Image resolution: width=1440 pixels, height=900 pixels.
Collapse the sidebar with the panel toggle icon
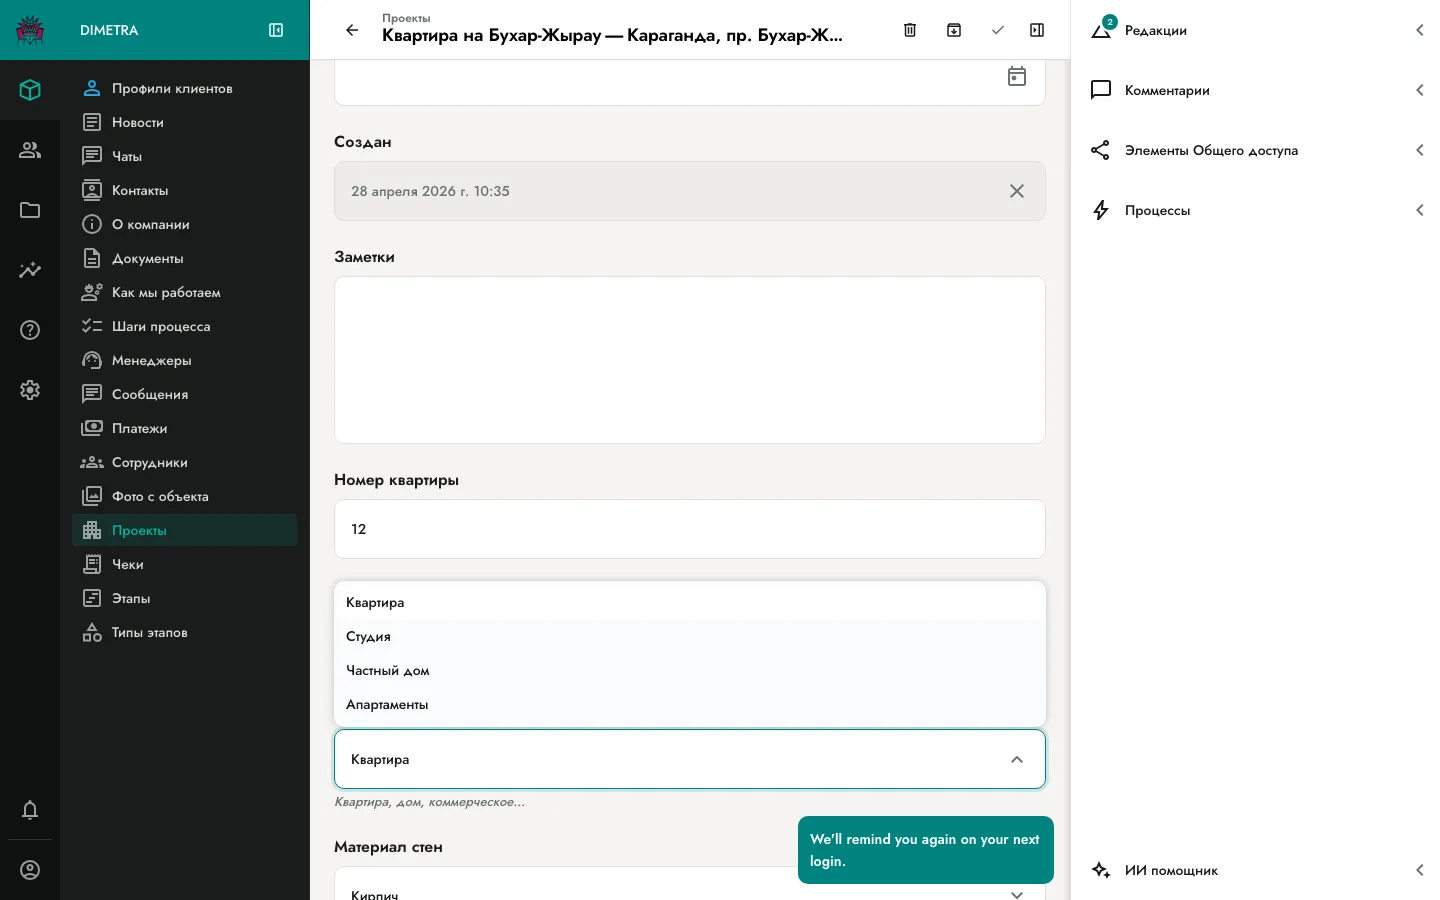click(276, 30)
